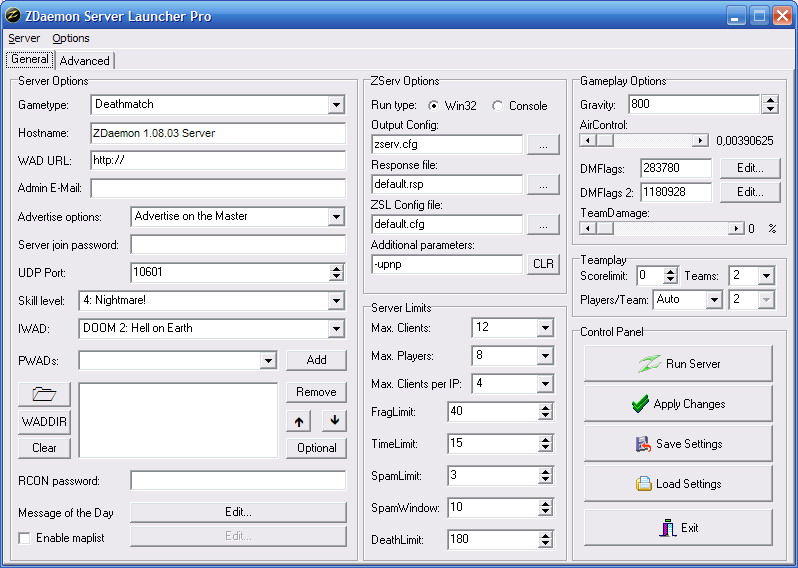Switch to the Advanced tab
Screen dimensions: 798x568
tap(85, 61)
